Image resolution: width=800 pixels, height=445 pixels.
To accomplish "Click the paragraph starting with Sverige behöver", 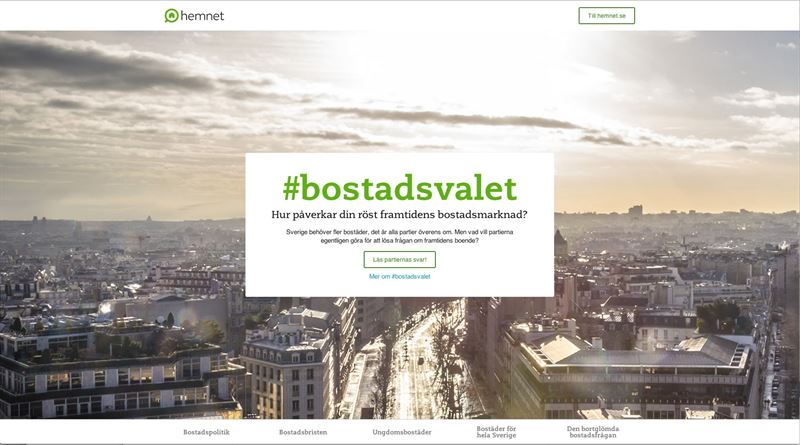I will [399, 236].
